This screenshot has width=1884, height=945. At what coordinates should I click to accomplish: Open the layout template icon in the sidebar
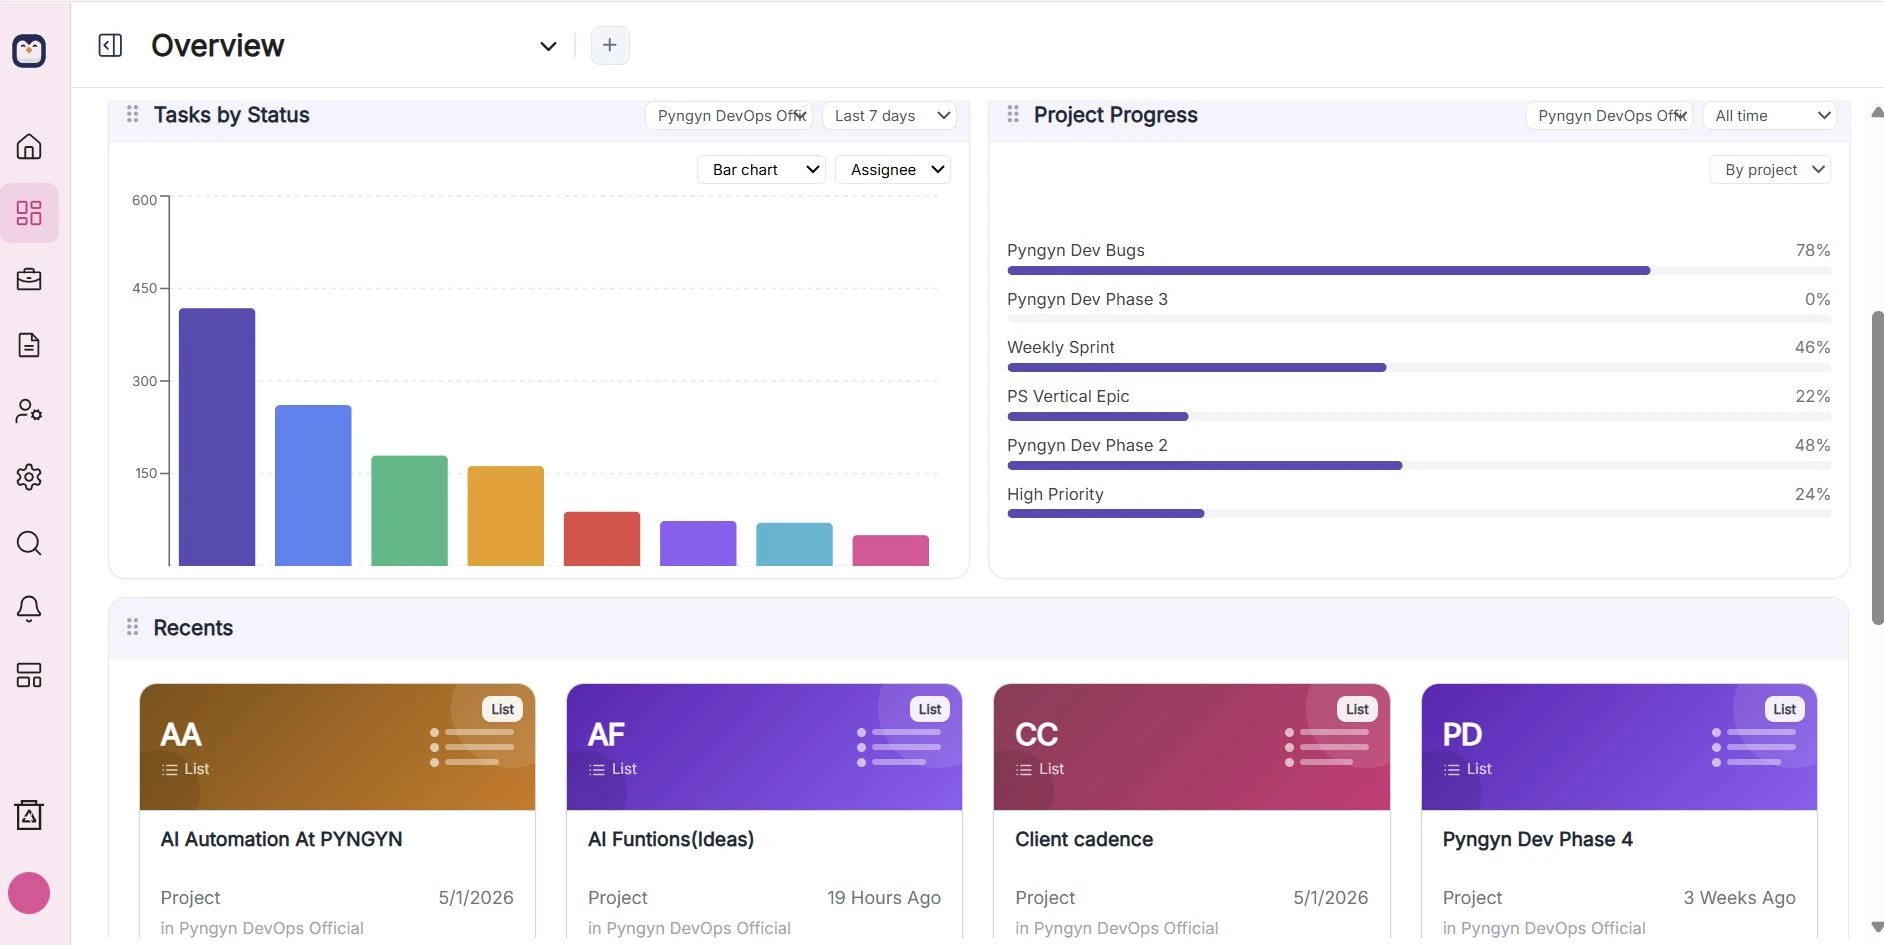tap(29, 675)
